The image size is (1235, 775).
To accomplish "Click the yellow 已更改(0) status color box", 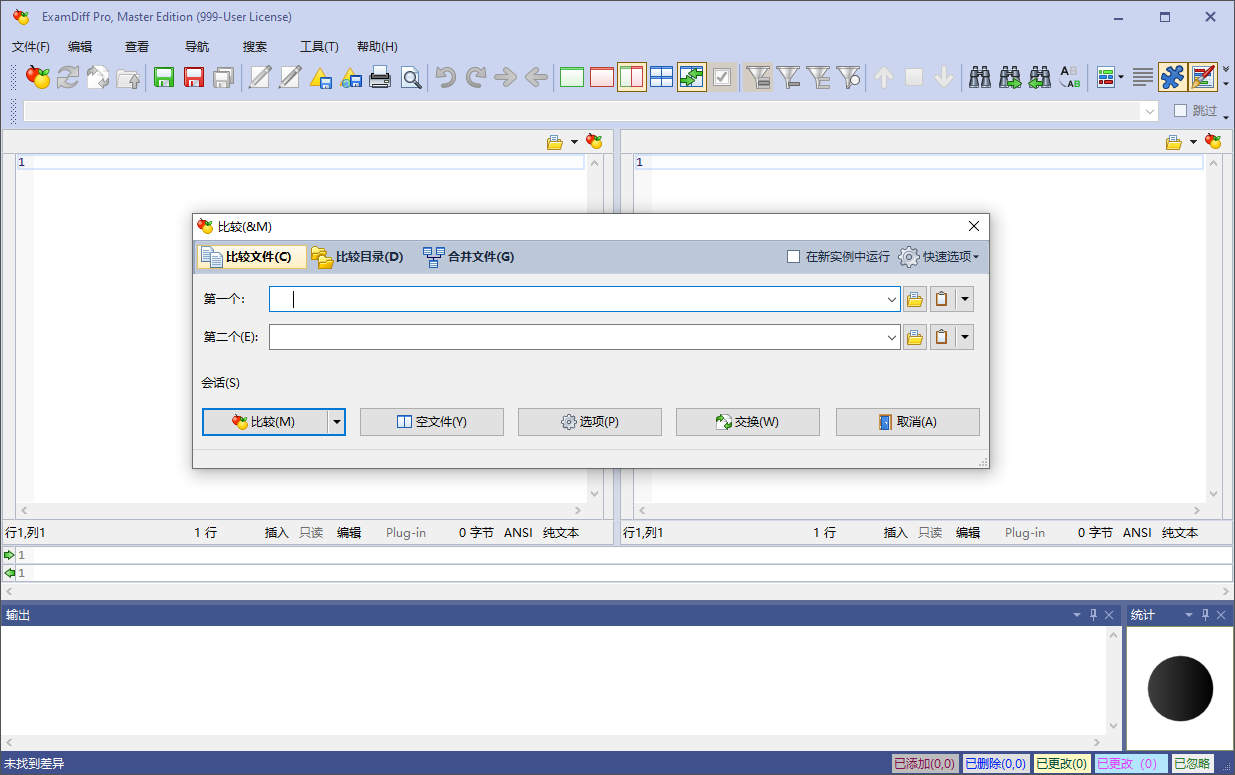I will [x=1062, y=764].
